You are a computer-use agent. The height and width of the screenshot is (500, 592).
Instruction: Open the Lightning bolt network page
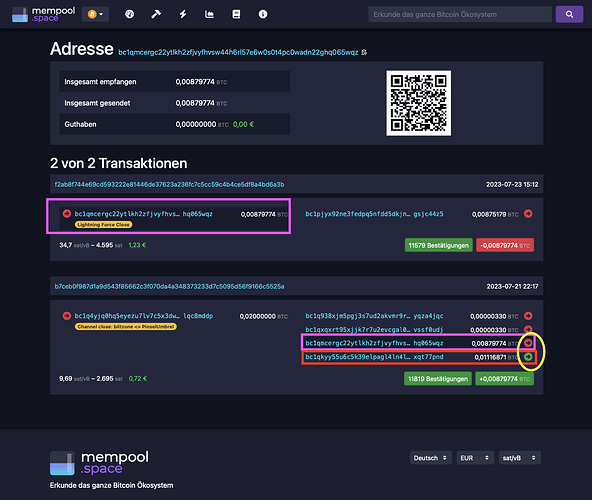(183, 14)
